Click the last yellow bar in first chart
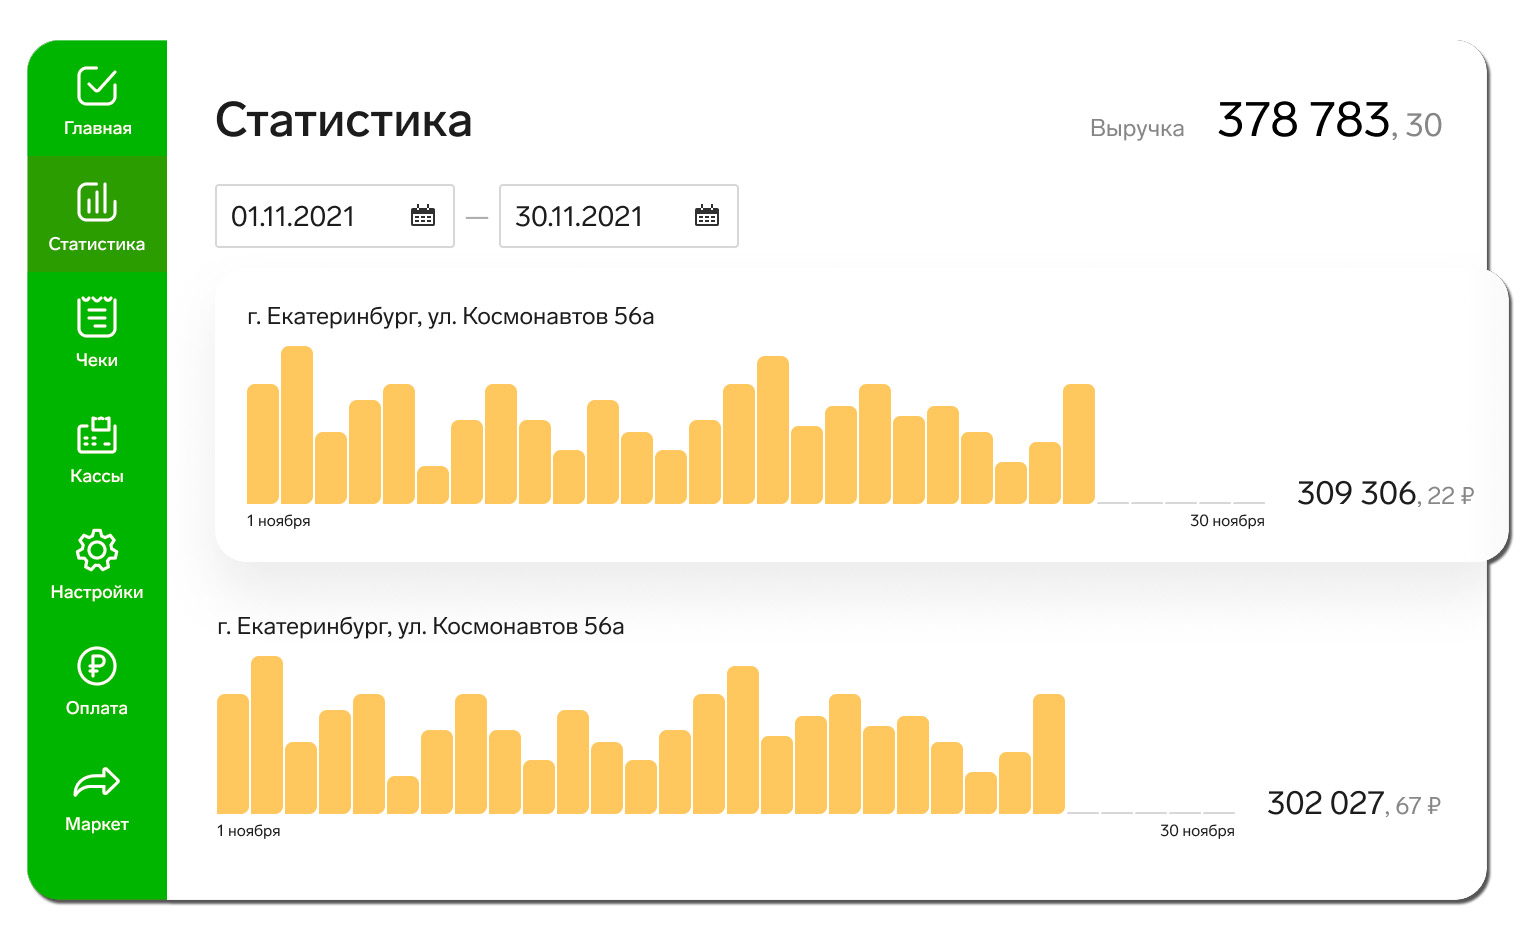The height and width of the screenshot is (940, 1535). 1079,444
